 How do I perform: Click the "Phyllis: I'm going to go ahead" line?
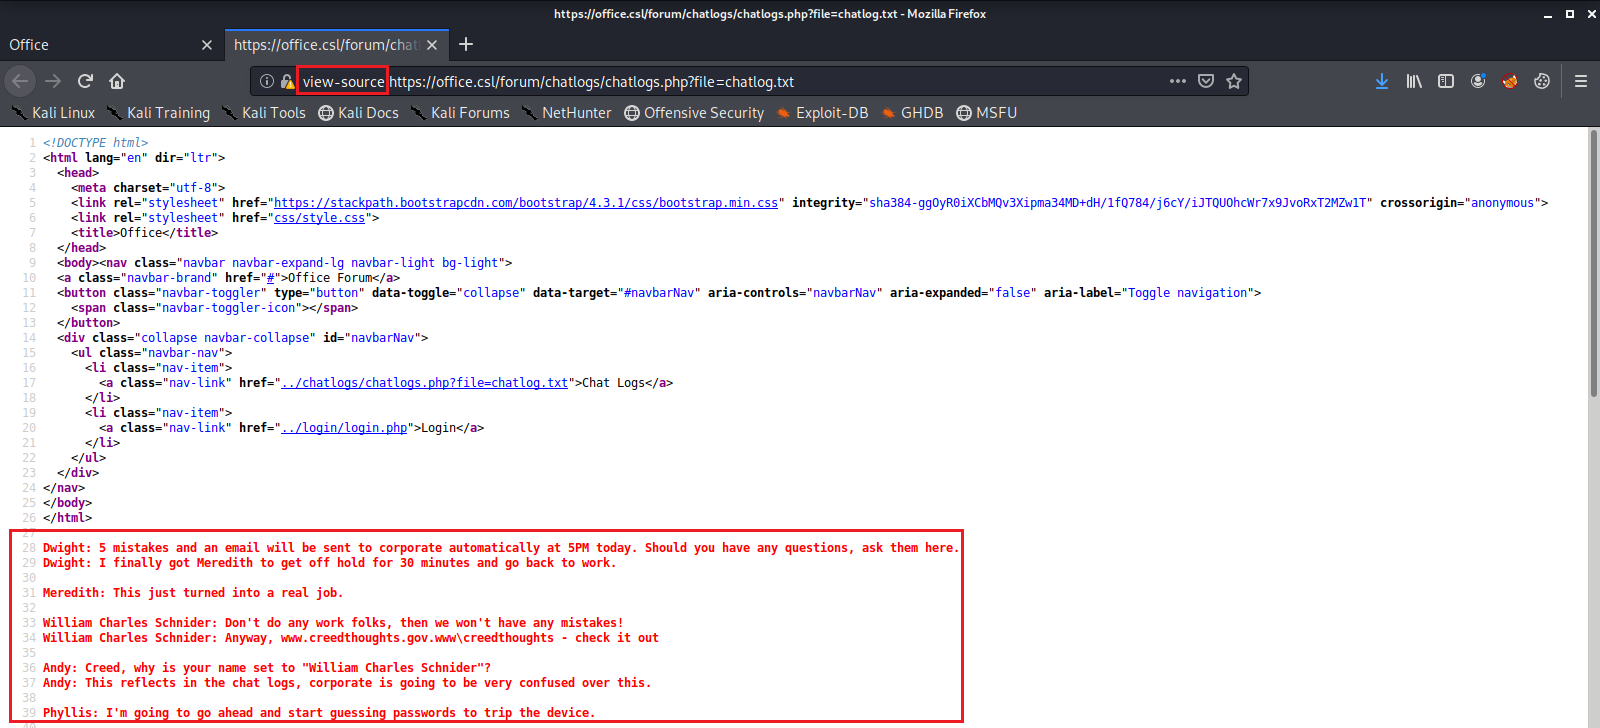(x=319, y=713)
